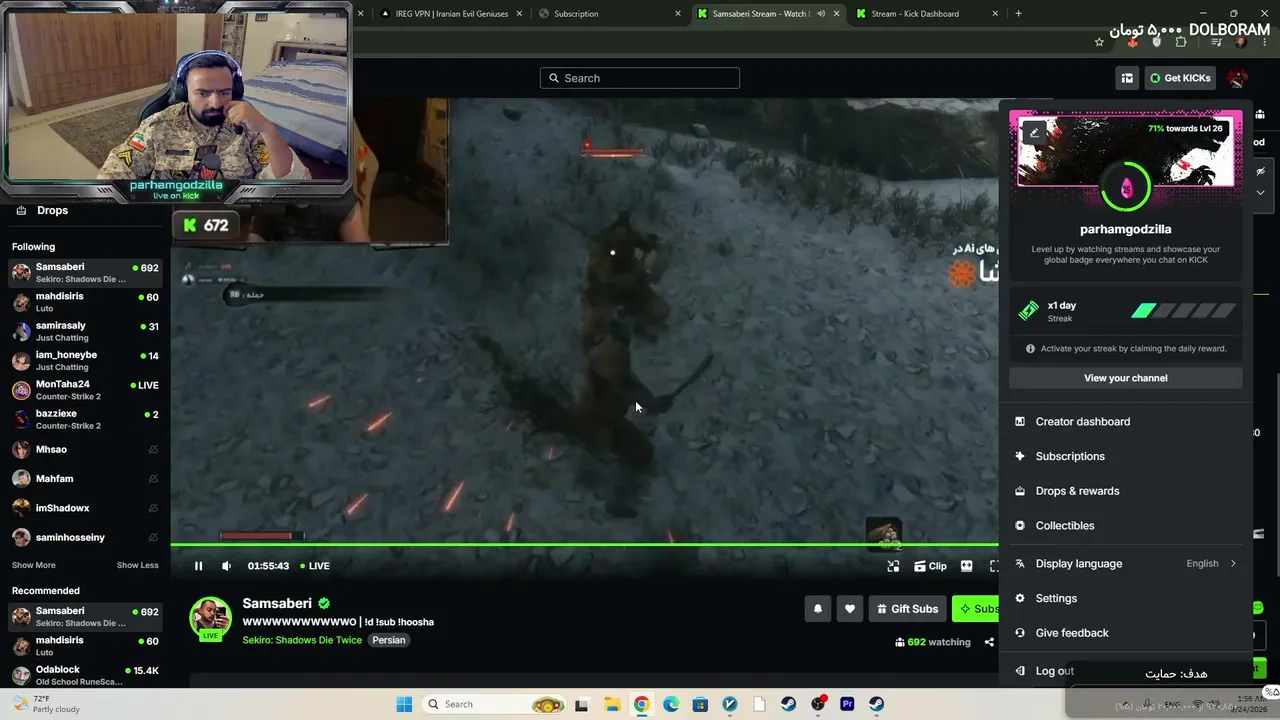Open a new browser tab
Viewport: 1280px width, 720px height.
(1018, 14)
